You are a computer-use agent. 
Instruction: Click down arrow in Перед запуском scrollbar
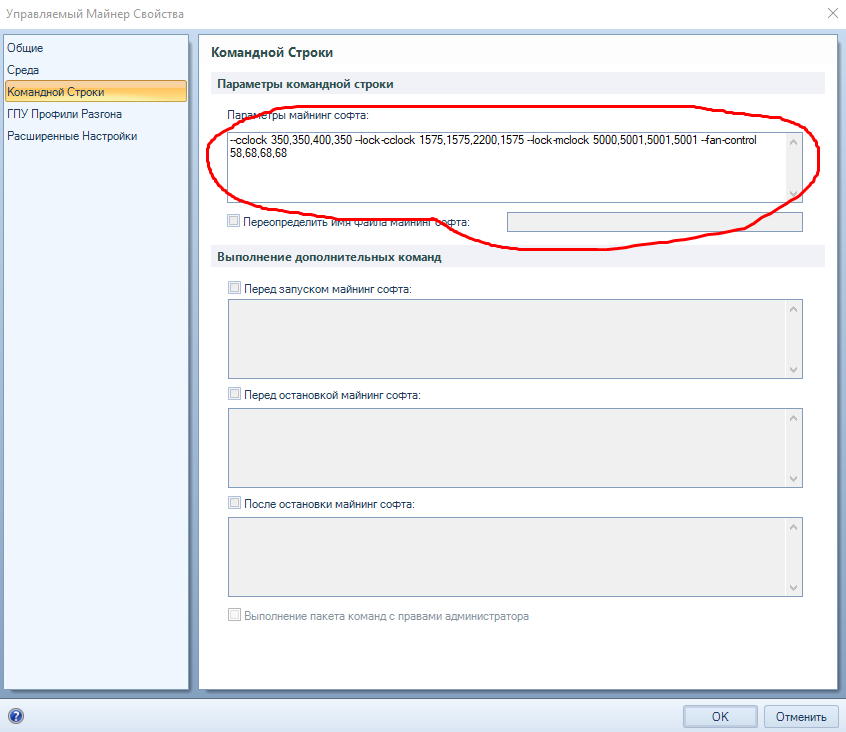click(x=793, y=370)
